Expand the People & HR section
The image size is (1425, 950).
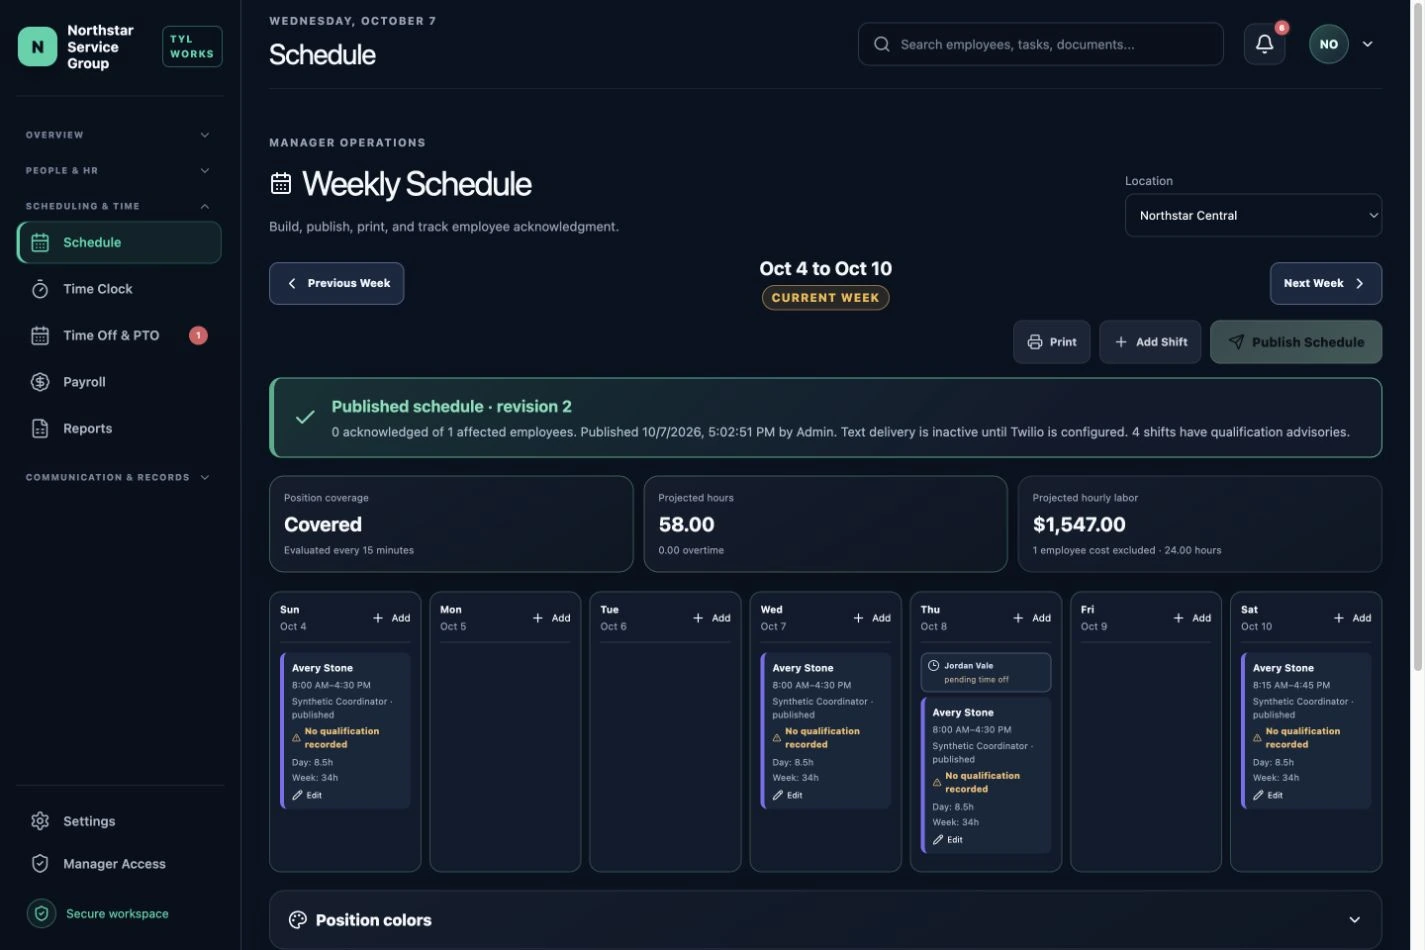(x=119, y=171)
